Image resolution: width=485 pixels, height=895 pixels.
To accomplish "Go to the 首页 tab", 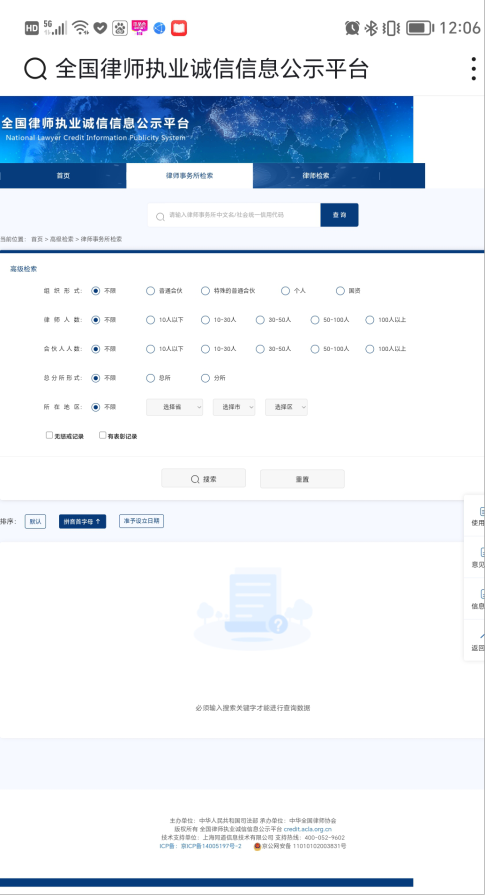I will [63, 176].
